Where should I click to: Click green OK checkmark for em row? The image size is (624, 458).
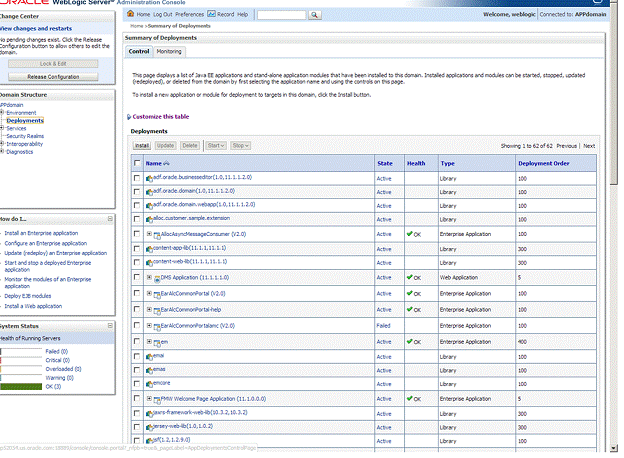click(x=410, y=341)
